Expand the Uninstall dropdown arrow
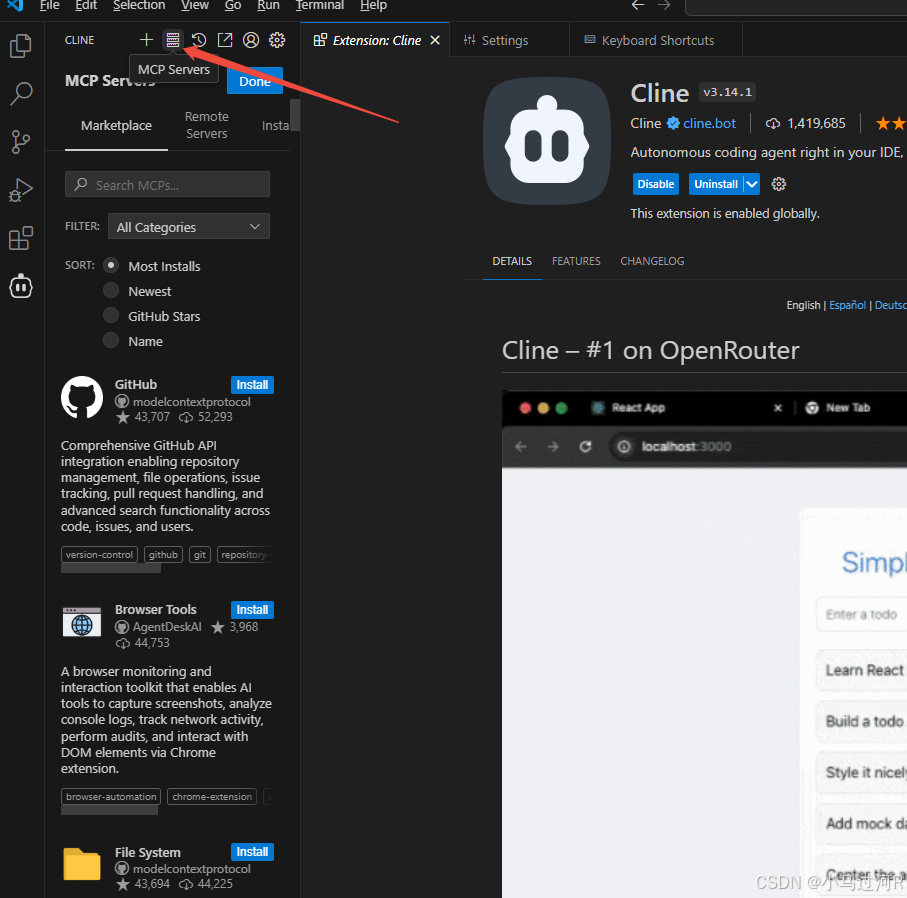Image resolution: width=907 pixels, height=898 pixels. coord(751,184)
